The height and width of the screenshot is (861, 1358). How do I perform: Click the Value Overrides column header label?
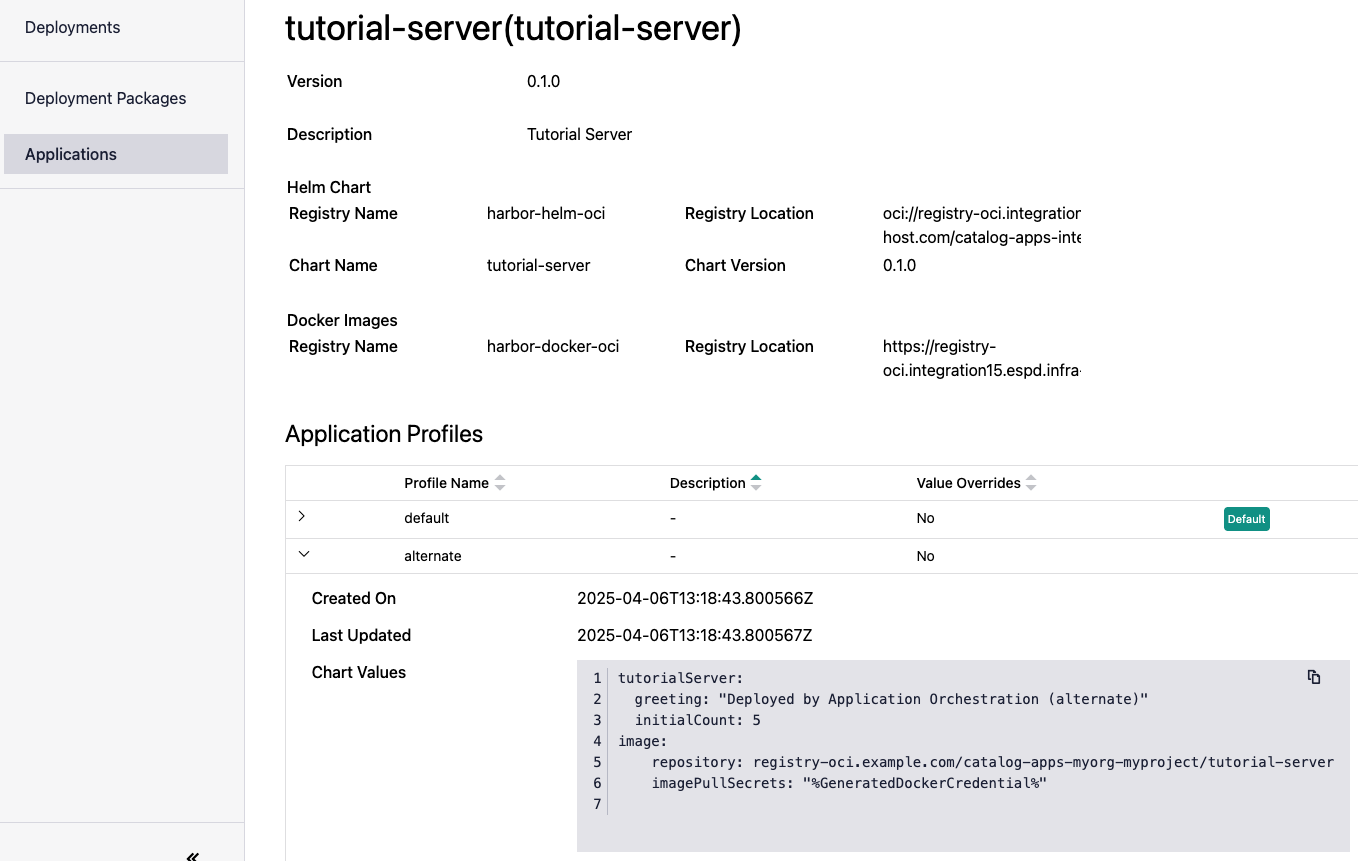(968, 483)
